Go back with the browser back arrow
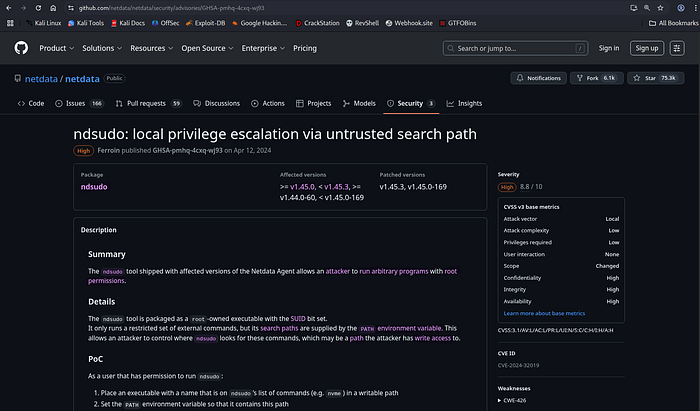 tap(8, 8)
